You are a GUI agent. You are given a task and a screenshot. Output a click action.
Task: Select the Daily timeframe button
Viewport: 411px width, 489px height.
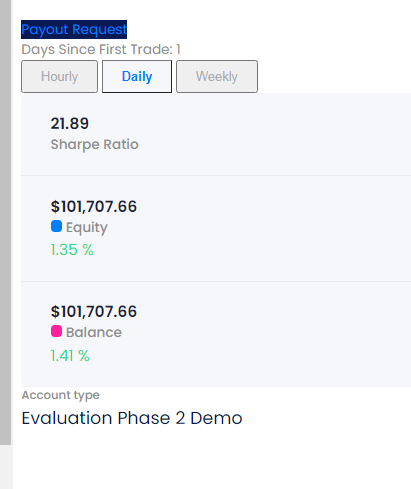137,76
